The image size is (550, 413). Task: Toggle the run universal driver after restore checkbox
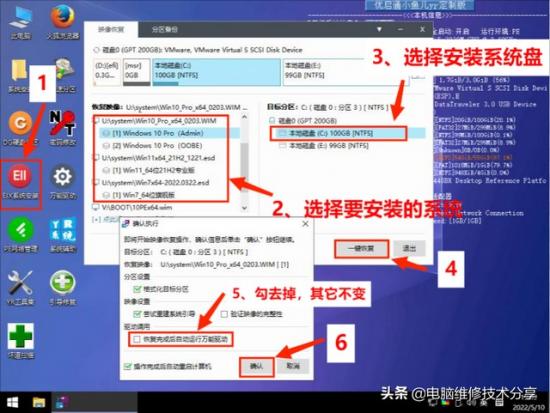point(137,339)
